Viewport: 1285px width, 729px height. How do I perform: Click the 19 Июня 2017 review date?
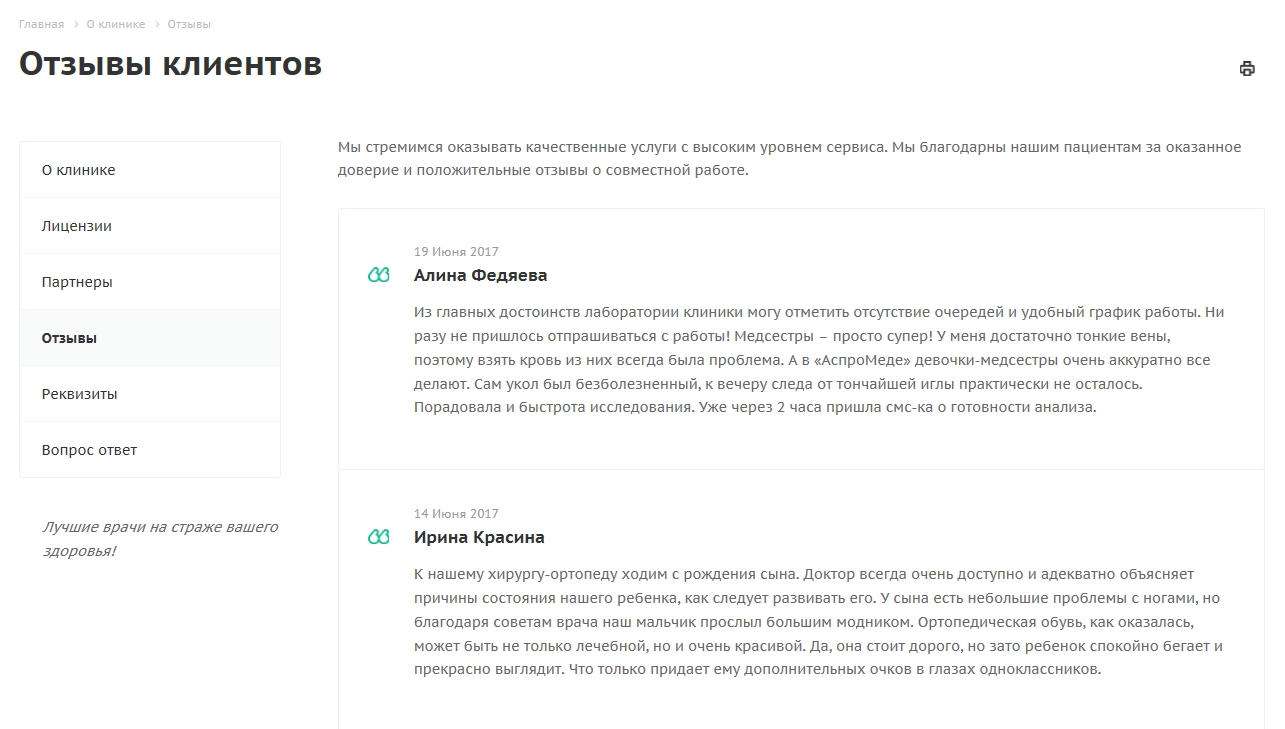click(456, 252)
